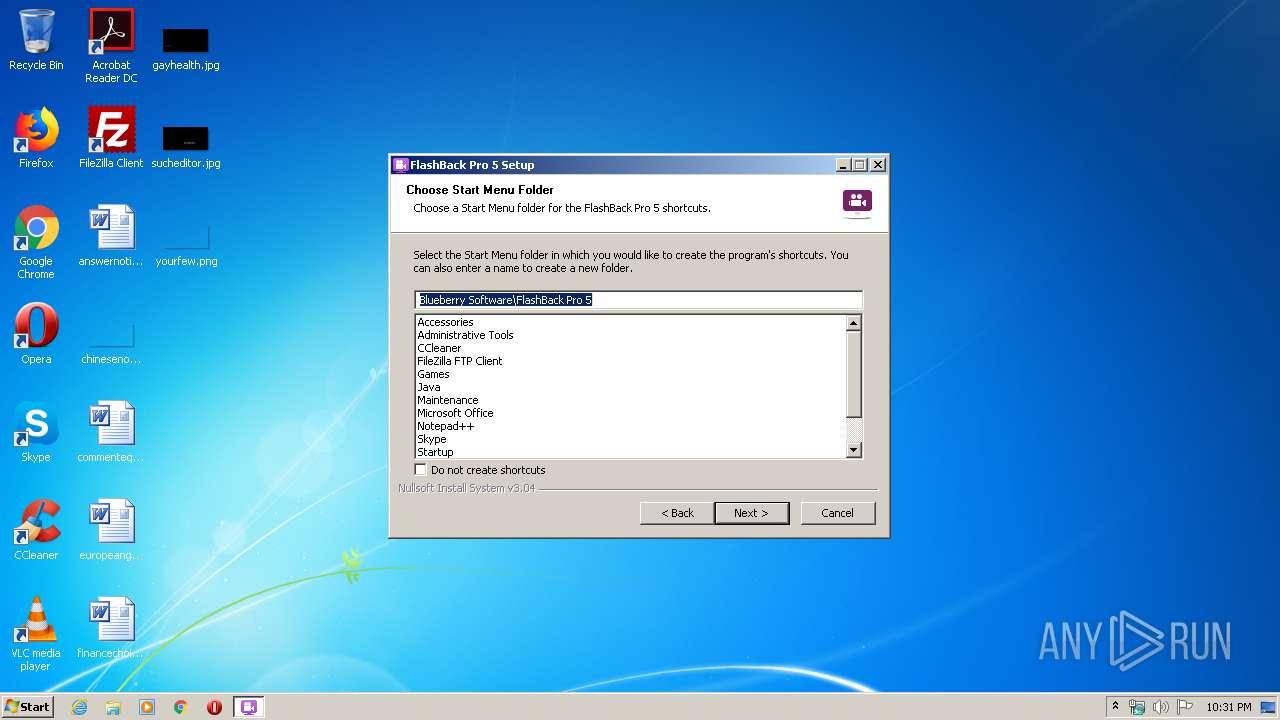
Task: Open the Windows Start menu
Action: pyautogui.click(x=27, y=707)
